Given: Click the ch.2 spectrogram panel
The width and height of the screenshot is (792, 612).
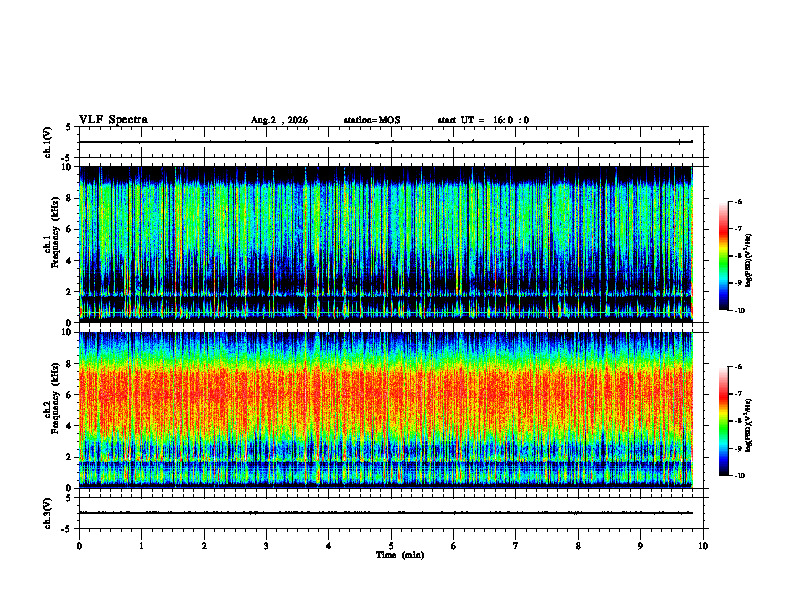Looking at the screenshot, I should tap(385, 410).
